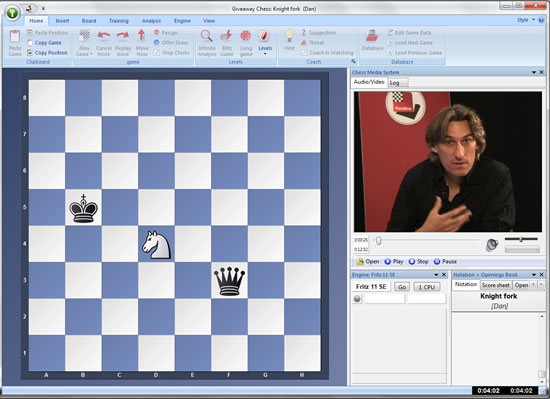Open the Training ribbon tab
Screen dimensions: 550x399
(119, 21)
